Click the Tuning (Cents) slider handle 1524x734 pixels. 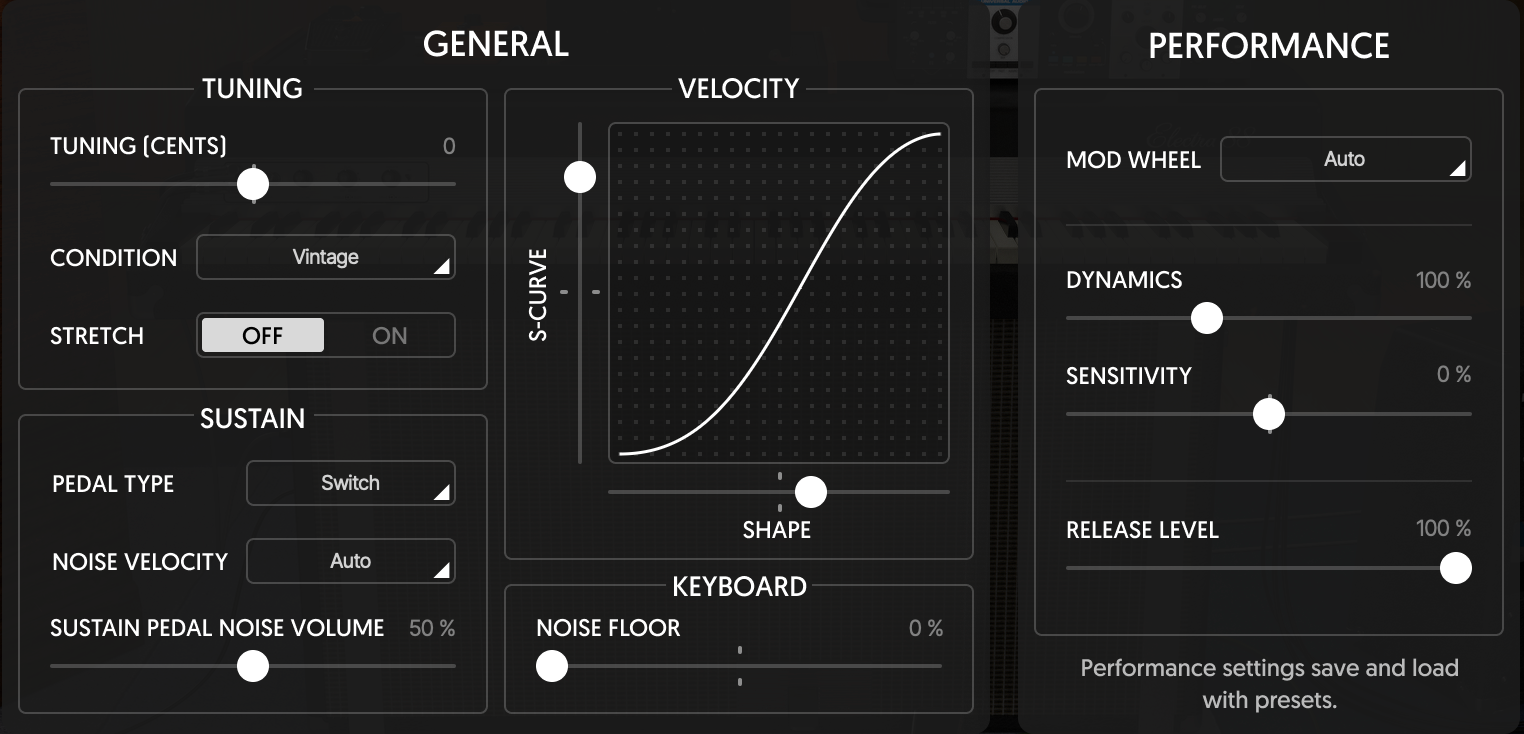(253, 184)
